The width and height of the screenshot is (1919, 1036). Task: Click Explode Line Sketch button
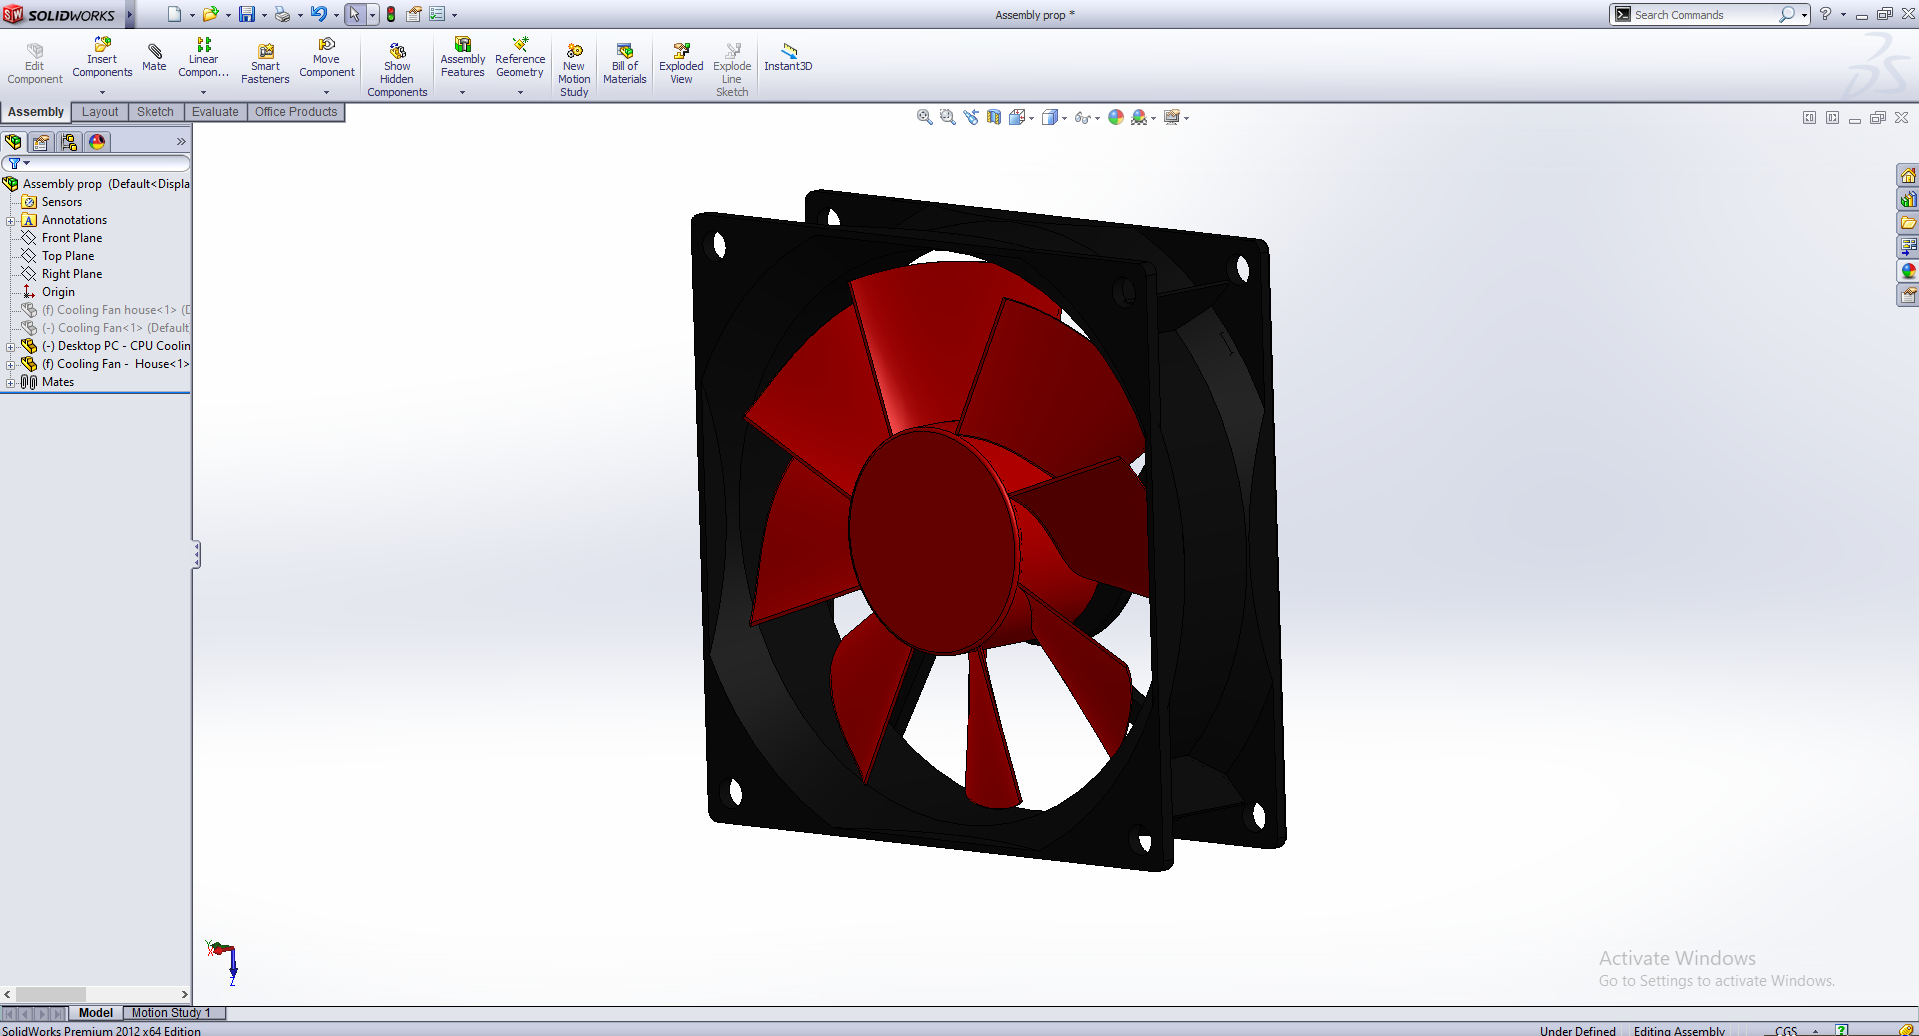click(732, 70)
